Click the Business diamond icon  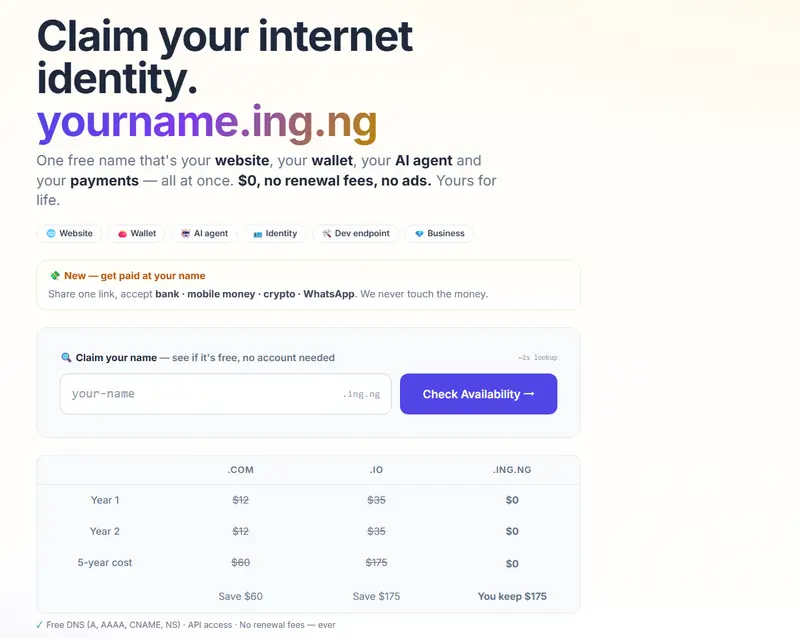419,234
